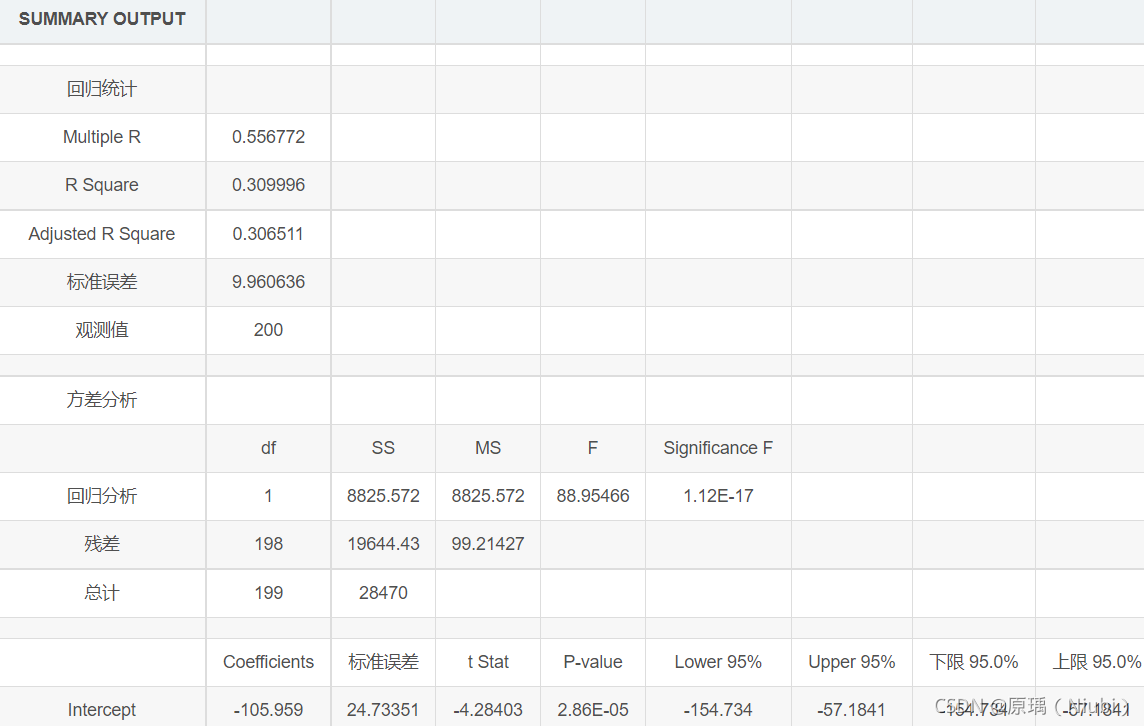
Task: Select the Adjusted R Square label
Action: click(x=102, y=234)
